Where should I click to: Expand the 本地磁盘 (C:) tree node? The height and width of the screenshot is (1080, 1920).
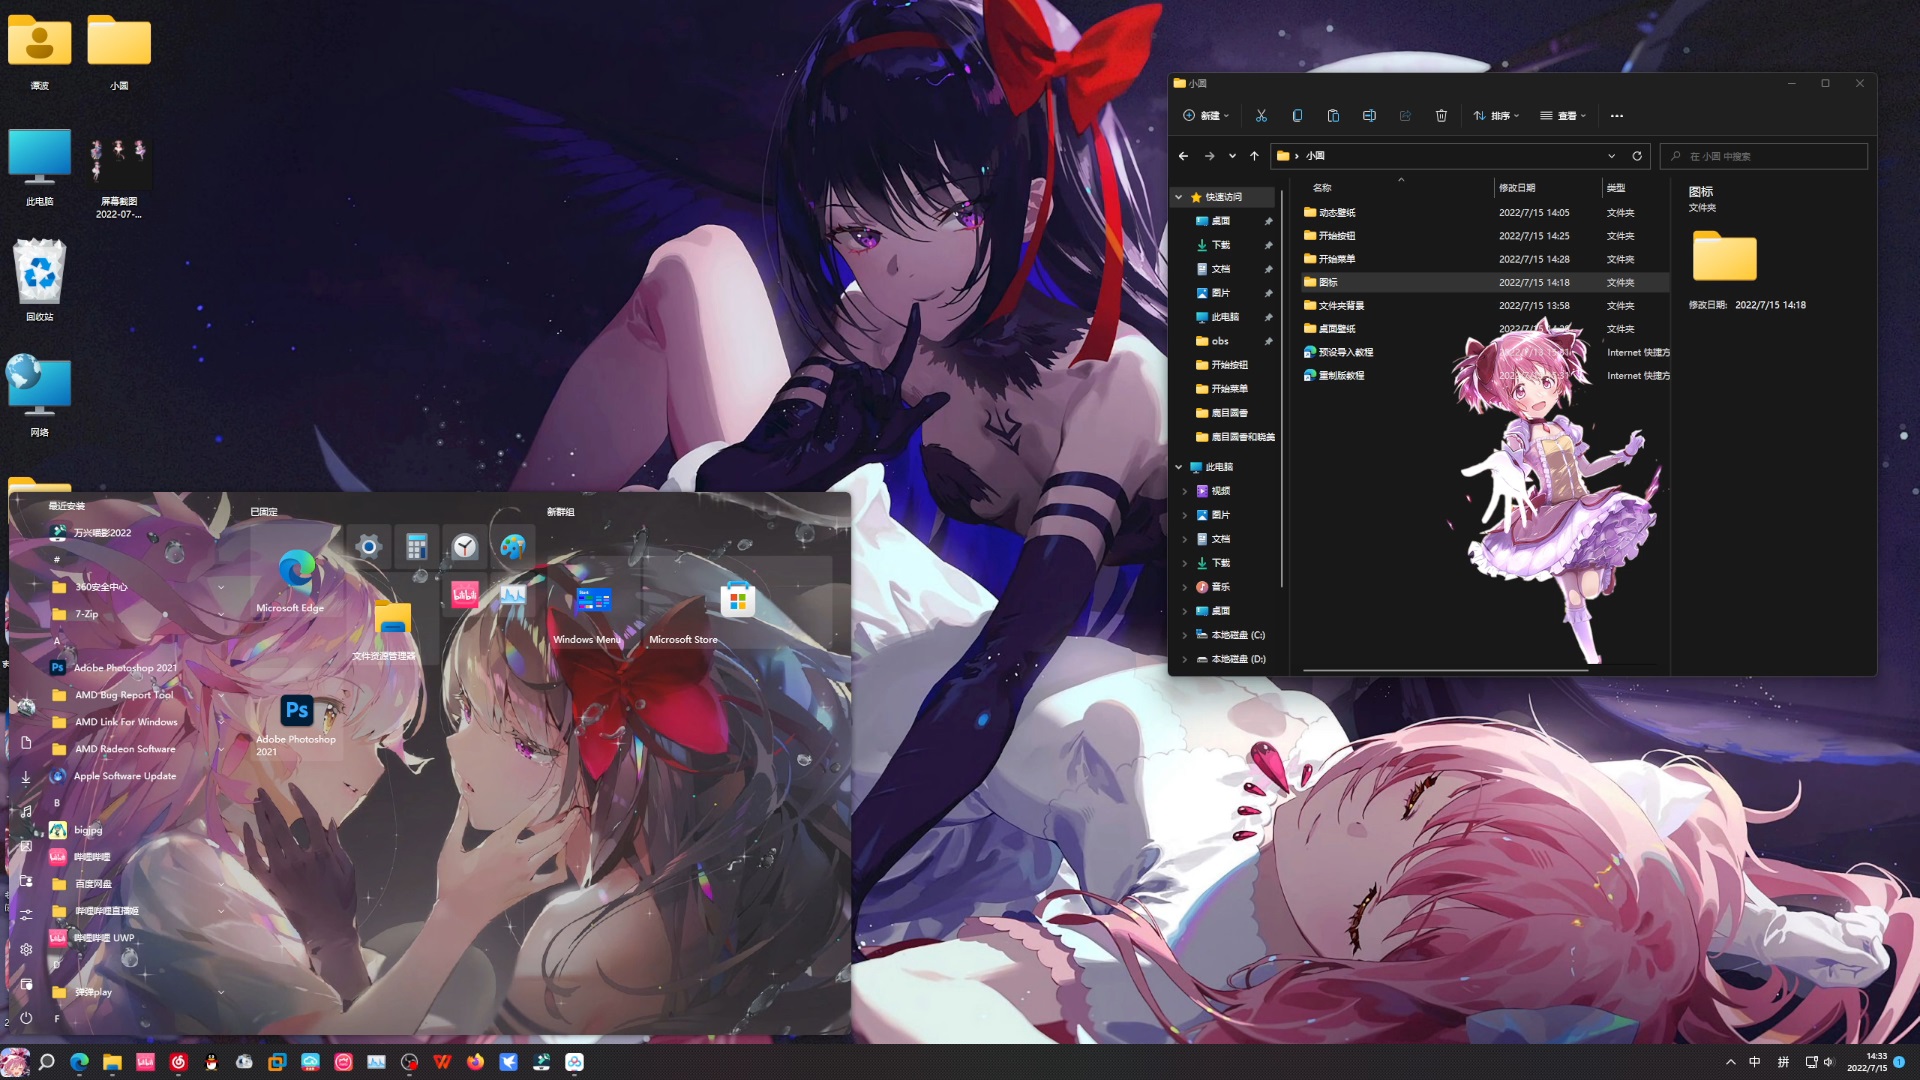[1185, 635]
